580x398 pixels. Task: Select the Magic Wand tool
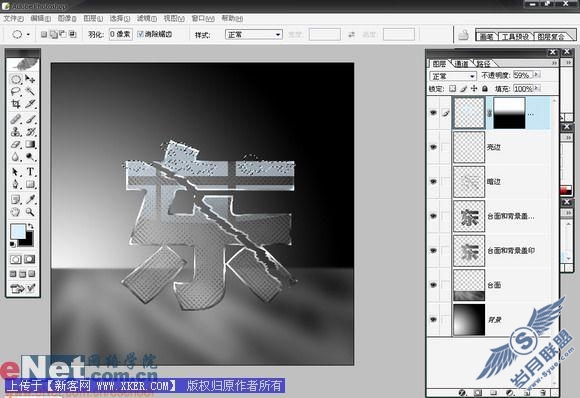[30, 91]
